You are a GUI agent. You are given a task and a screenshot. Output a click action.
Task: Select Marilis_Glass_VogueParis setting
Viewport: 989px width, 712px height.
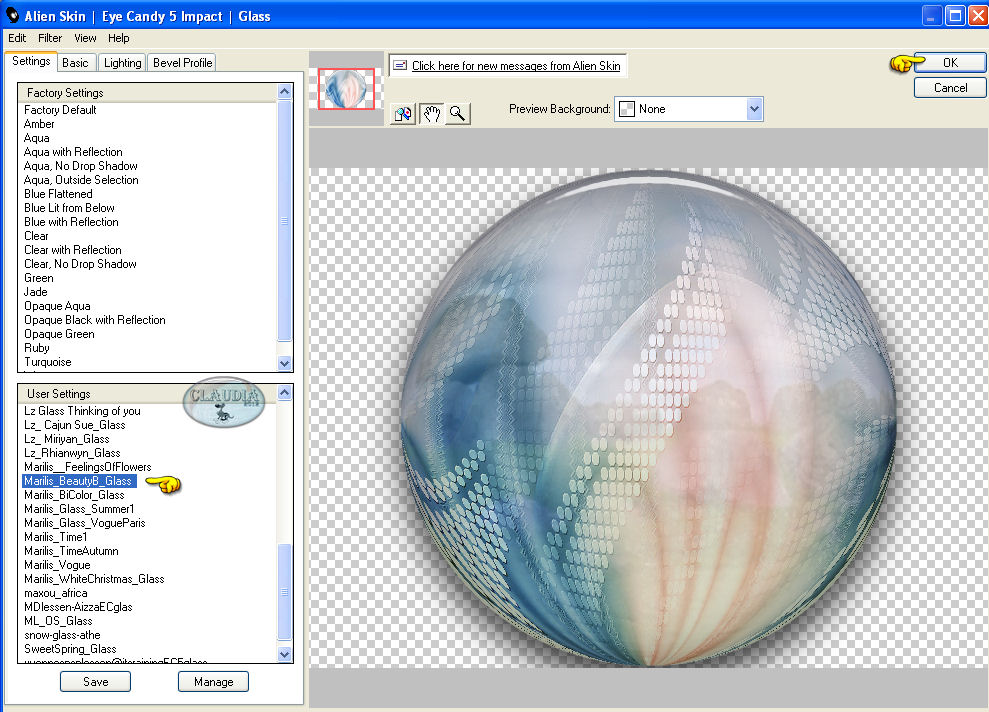coord(85,523)
